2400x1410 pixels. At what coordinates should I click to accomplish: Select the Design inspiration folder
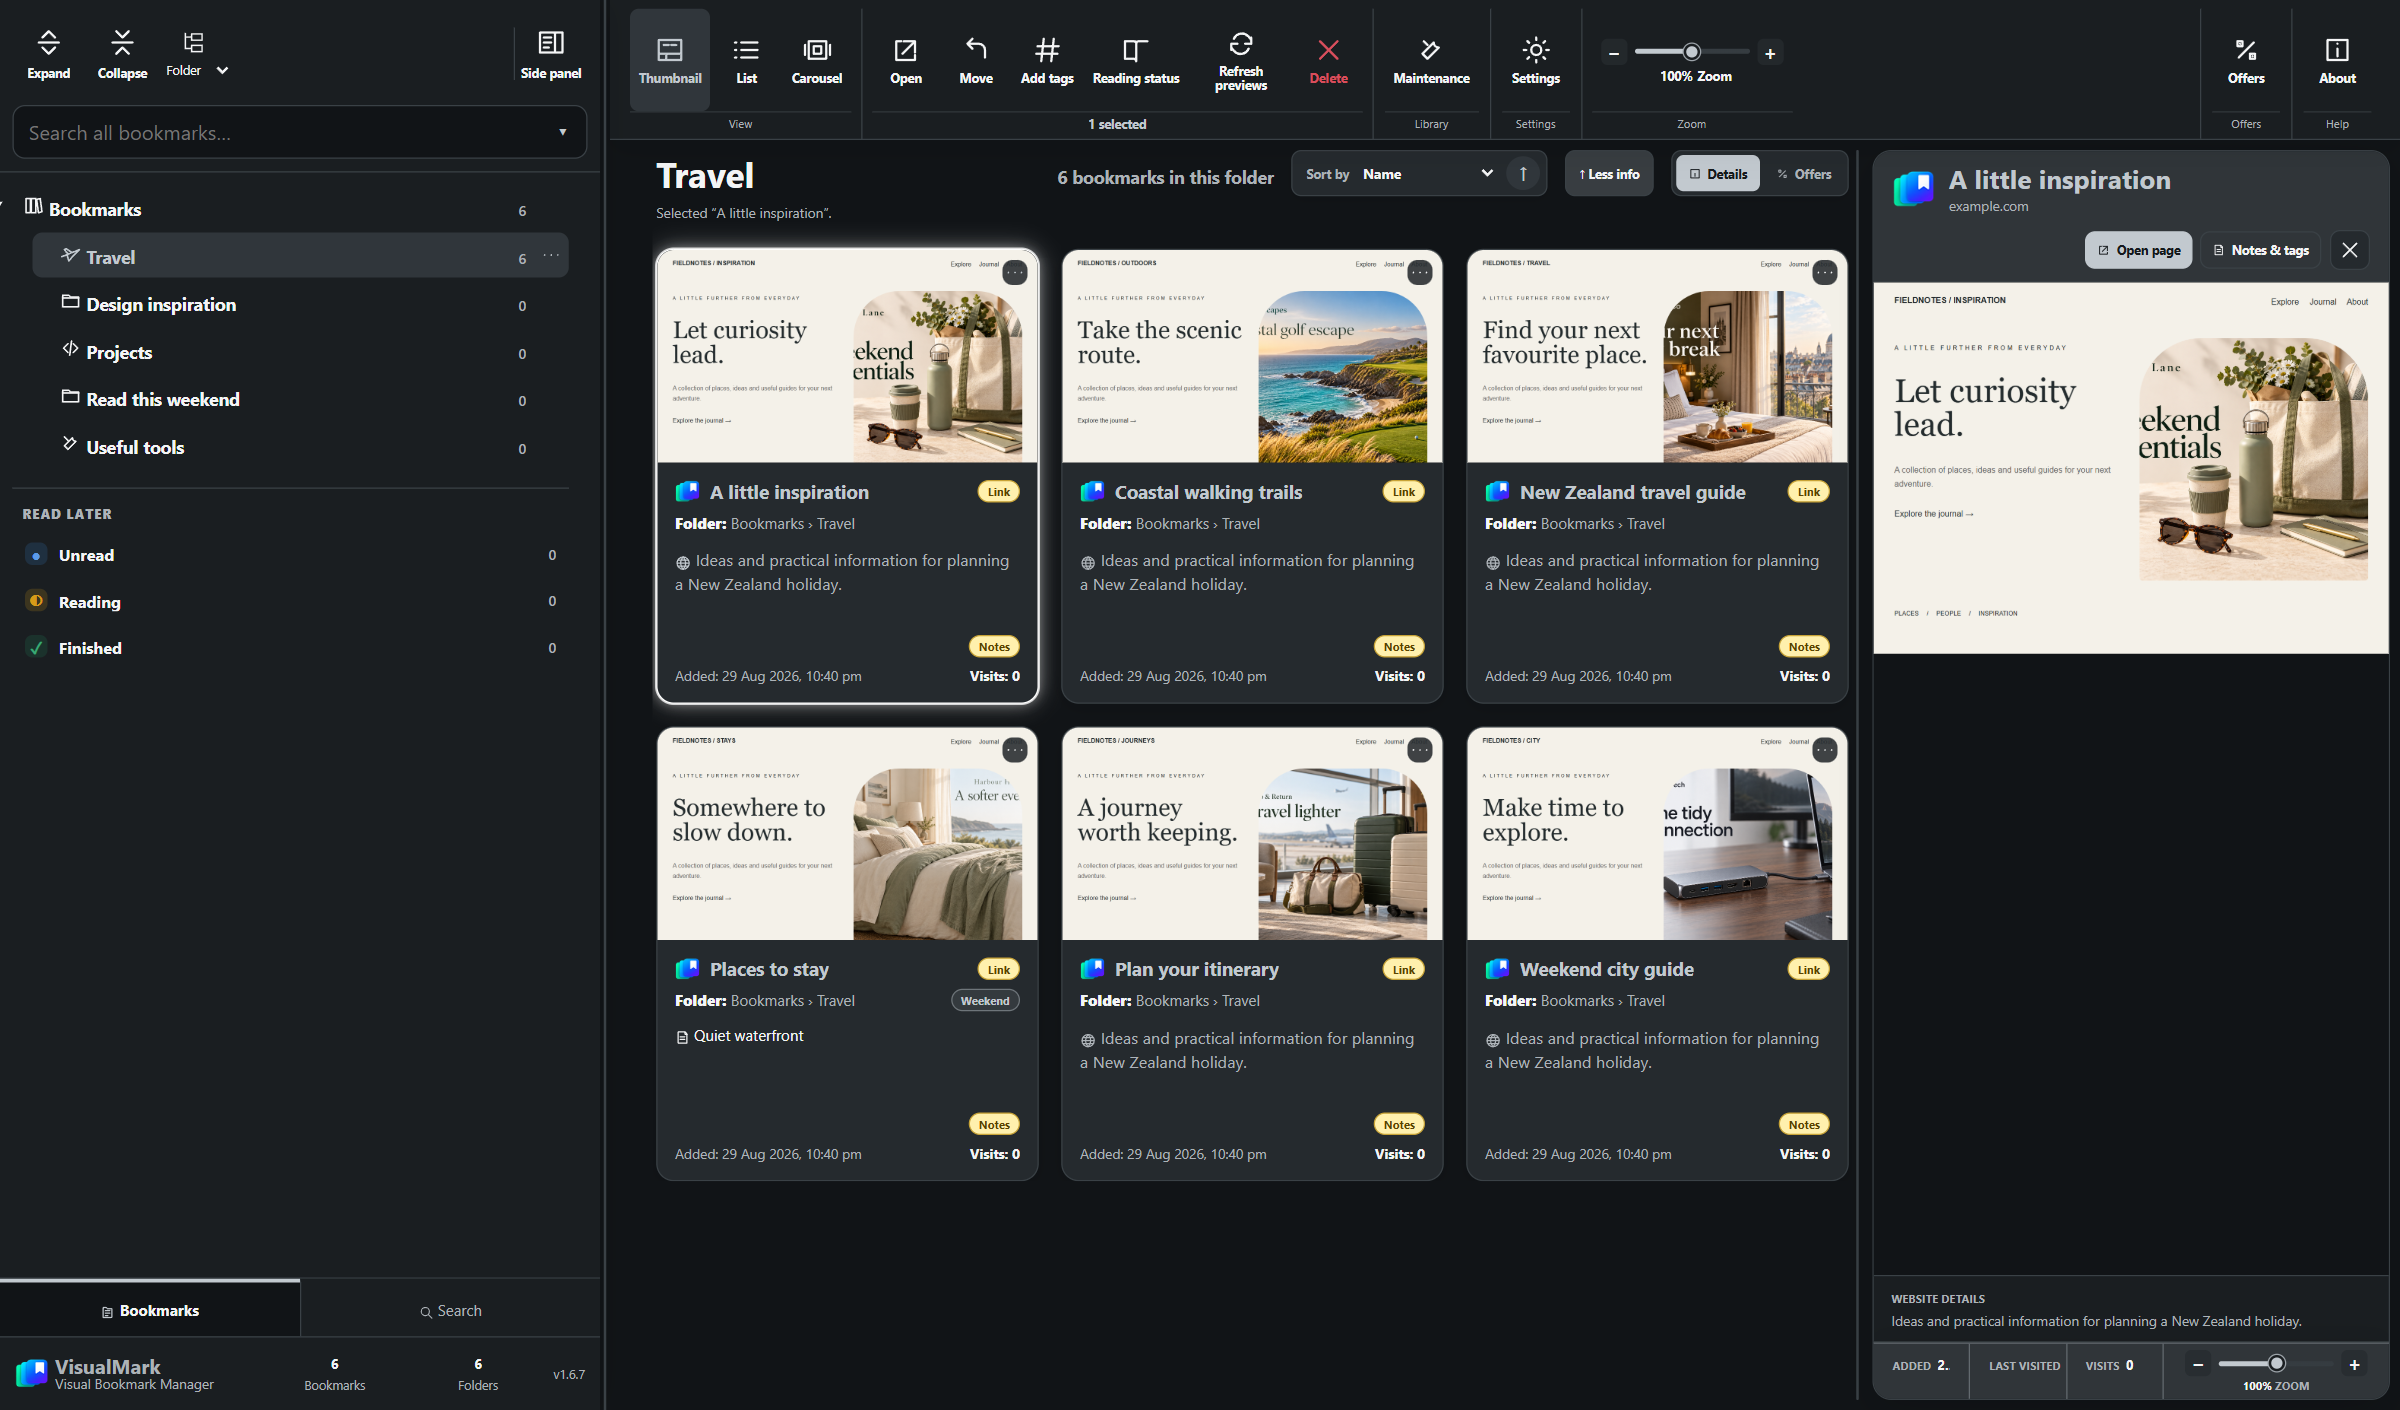pos(300,304)
